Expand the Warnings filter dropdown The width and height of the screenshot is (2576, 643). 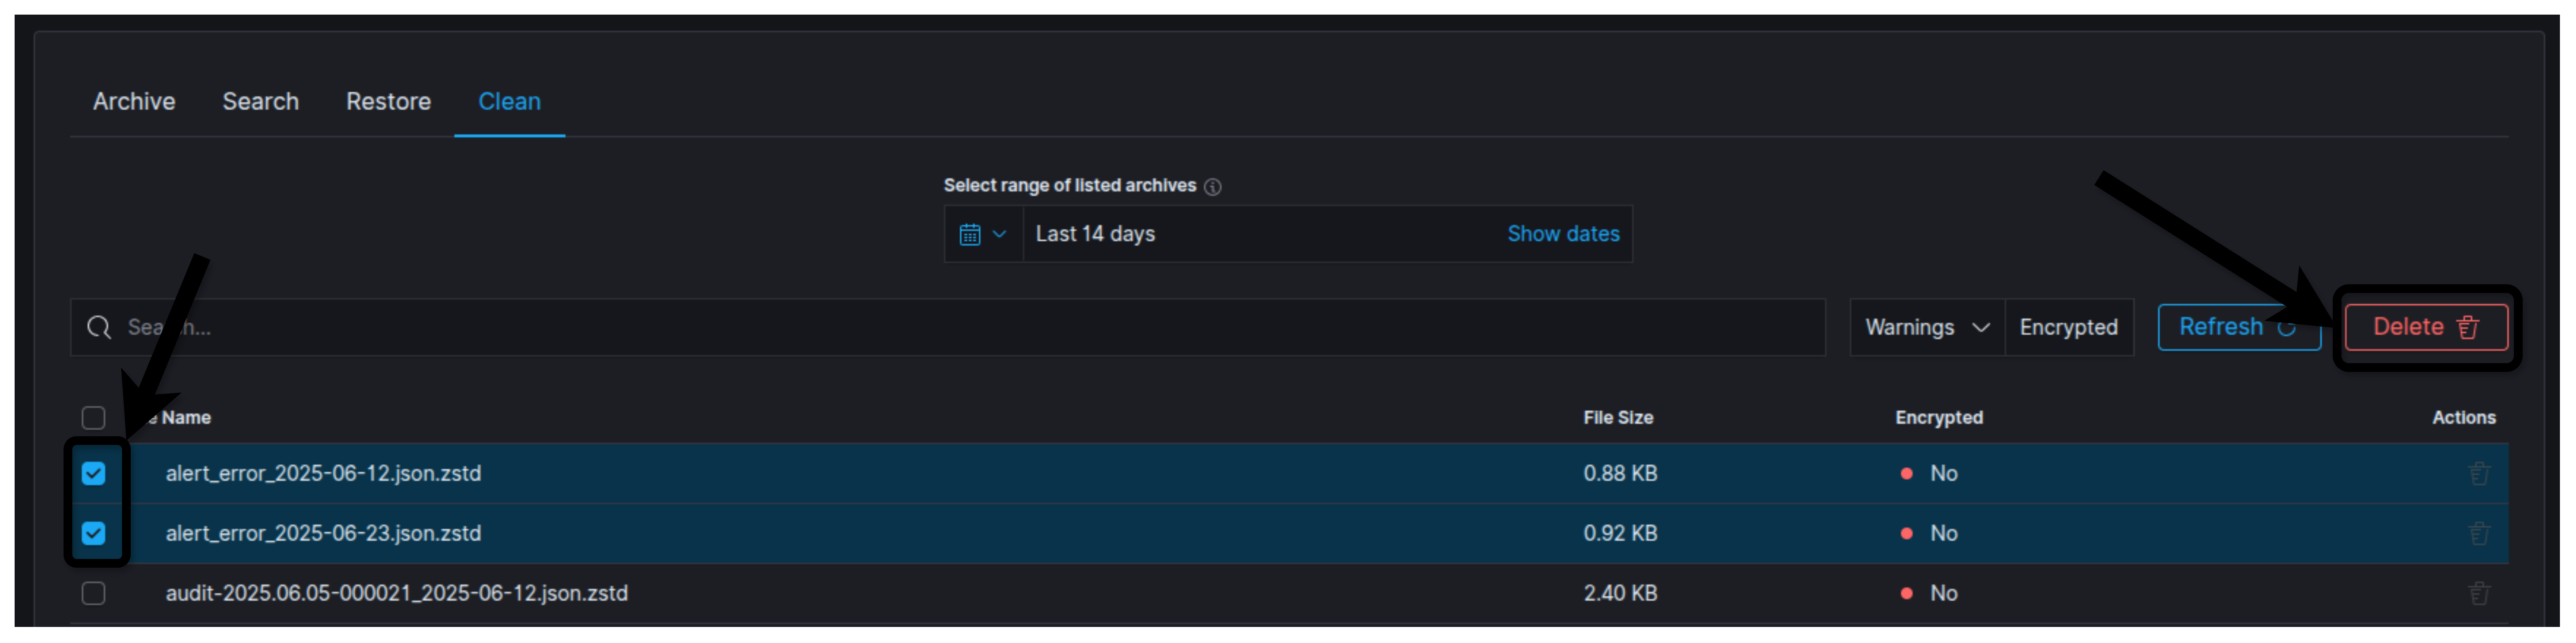(x=1926, y=327)
